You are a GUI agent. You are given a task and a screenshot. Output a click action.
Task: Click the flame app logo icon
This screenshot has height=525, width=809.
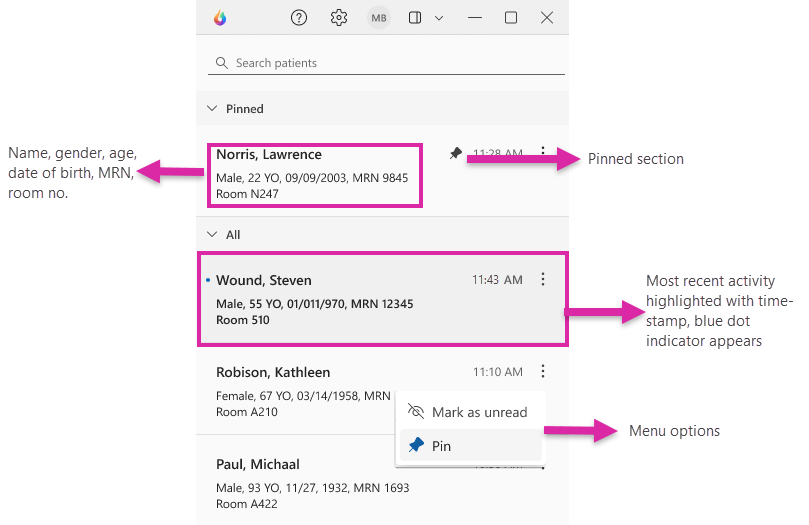tap(220, 18)
